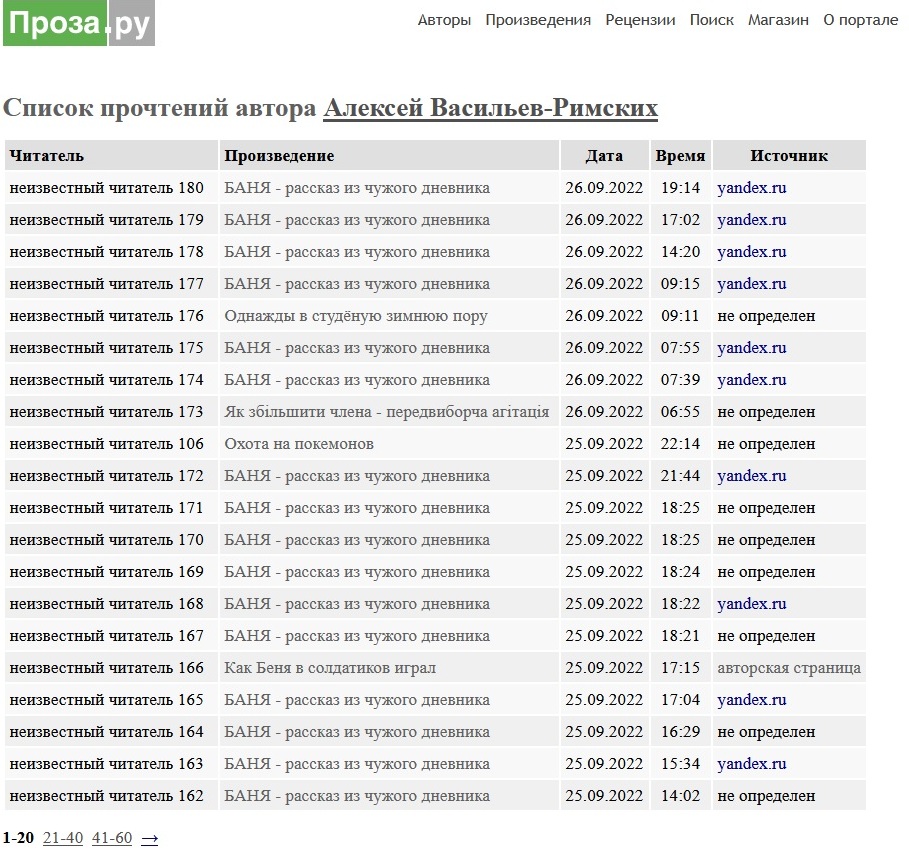Open БАНЯ story for reader 162

click(x=357, y=796)
